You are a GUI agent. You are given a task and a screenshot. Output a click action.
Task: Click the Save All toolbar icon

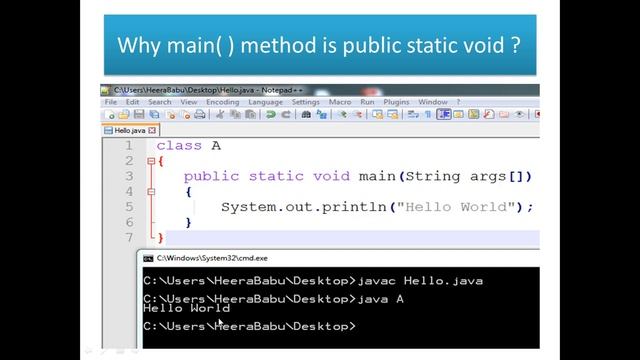point(154,115)
